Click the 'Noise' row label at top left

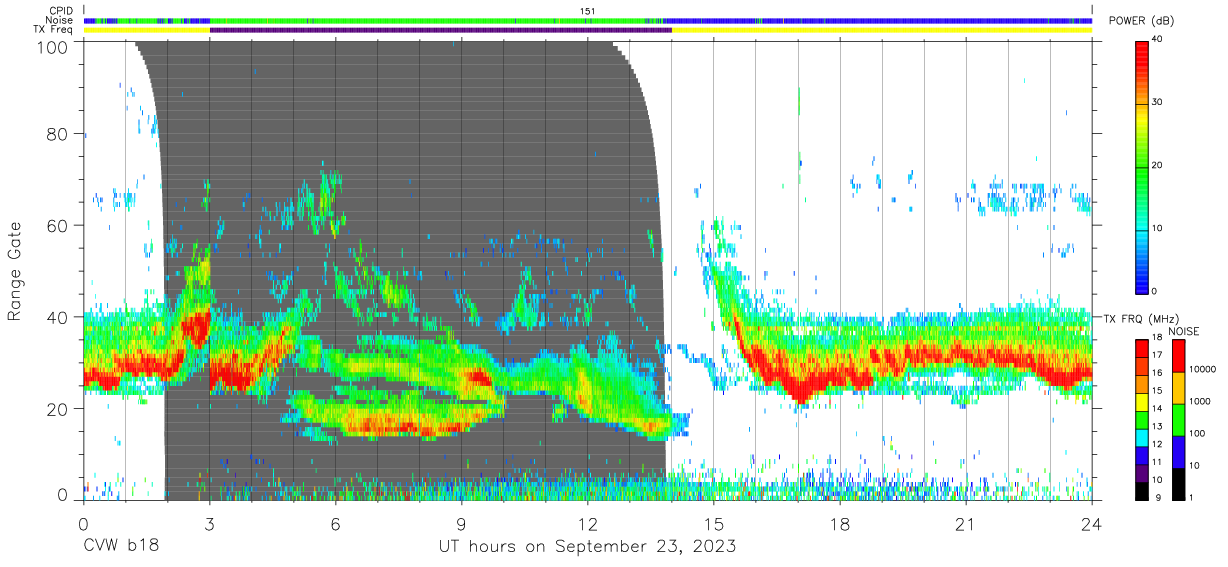61,20
